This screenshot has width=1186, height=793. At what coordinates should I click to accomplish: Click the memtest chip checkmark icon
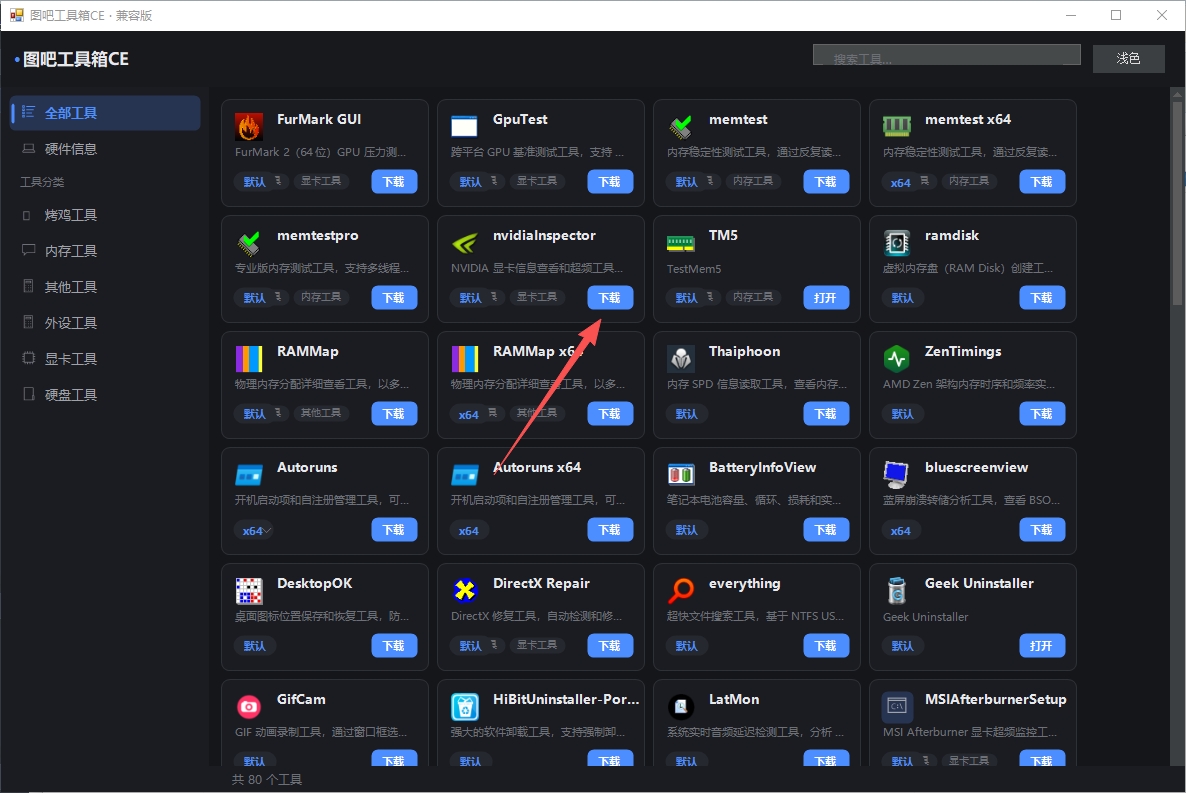tap(680, 126)
